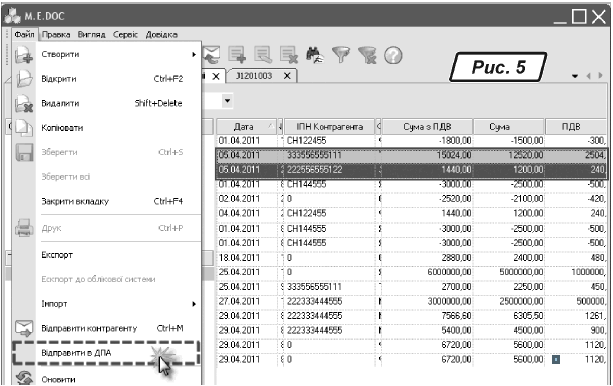Select the cell with 15024,00
This screenshot has width=613, height=386.
427,155
